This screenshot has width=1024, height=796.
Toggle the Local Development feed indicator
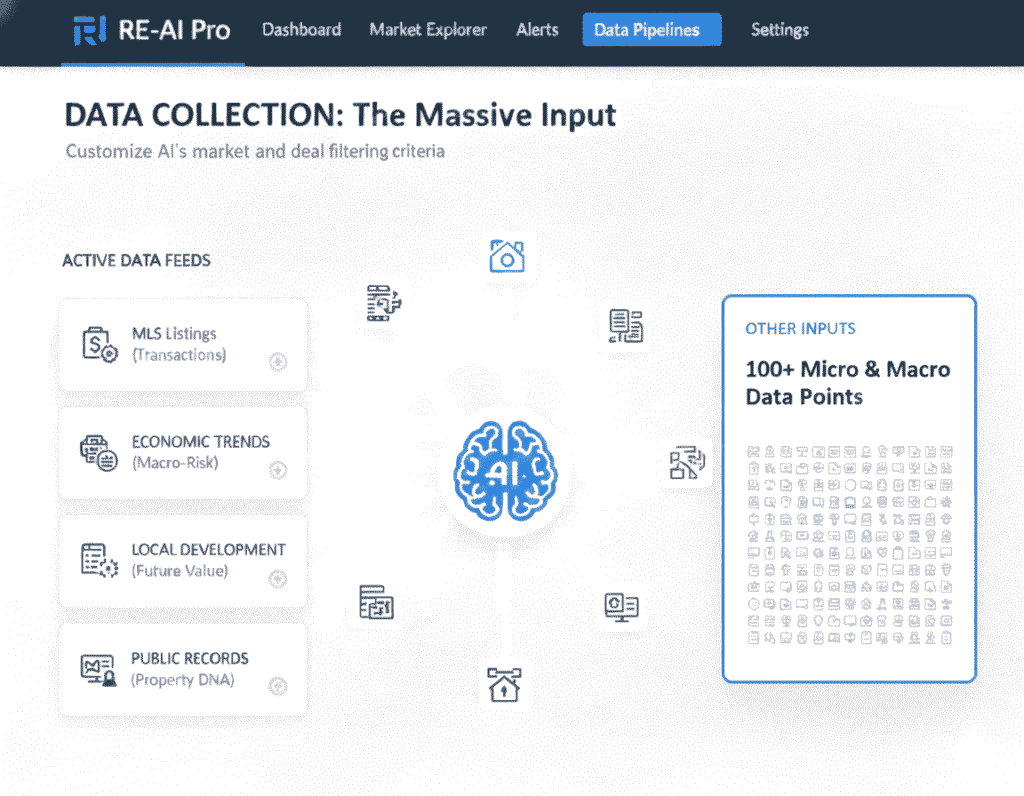[x=278, y=578]
